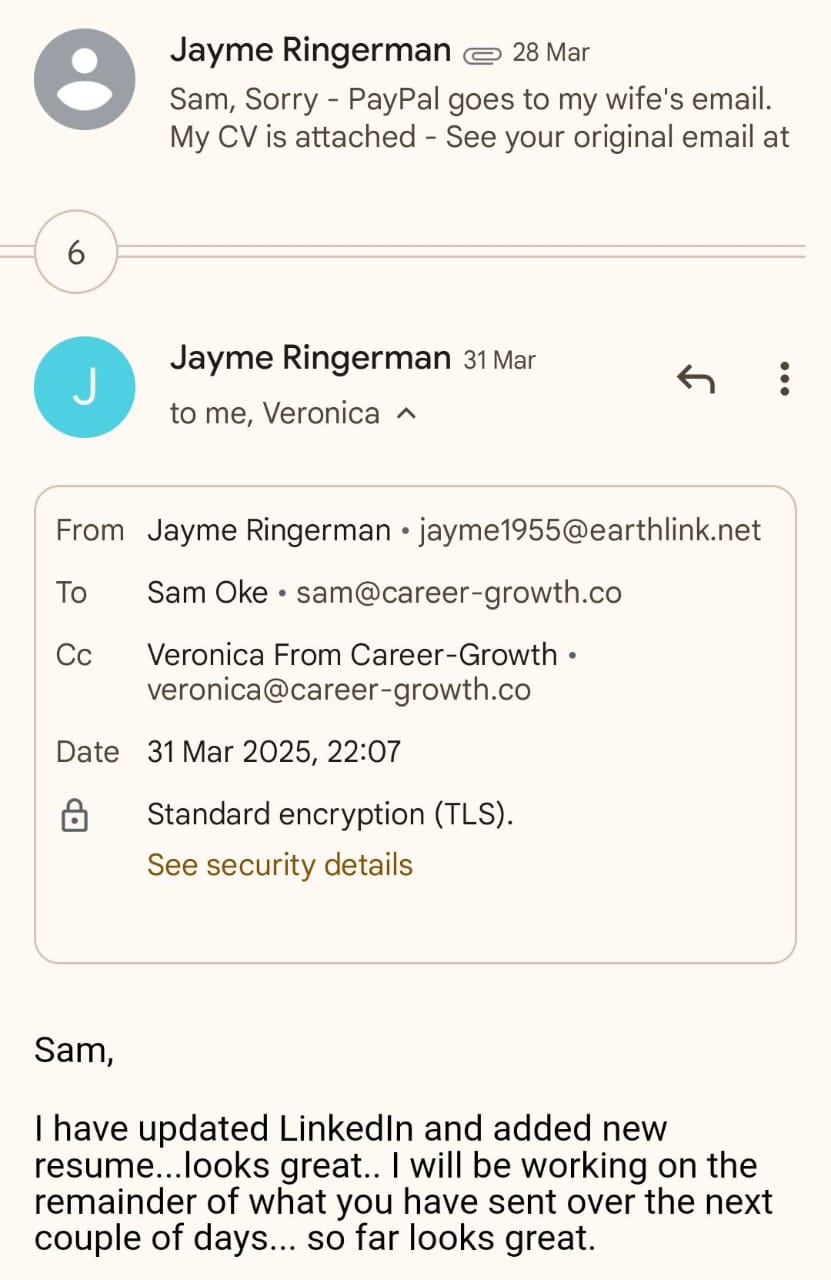Open the collapsed 28 Mar message snippet
This screenshot has height=1280, width=831.
click(480, 118)
